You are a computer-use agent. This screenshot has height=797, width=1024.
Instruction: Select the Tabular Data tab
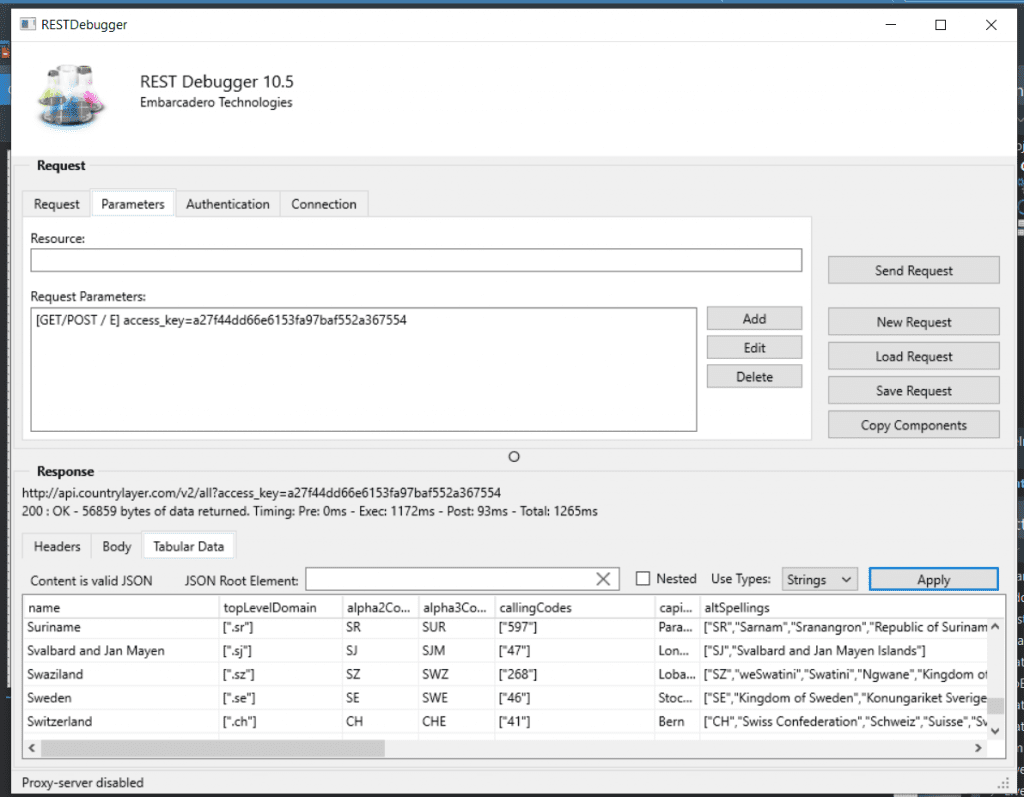pos(188,545)
